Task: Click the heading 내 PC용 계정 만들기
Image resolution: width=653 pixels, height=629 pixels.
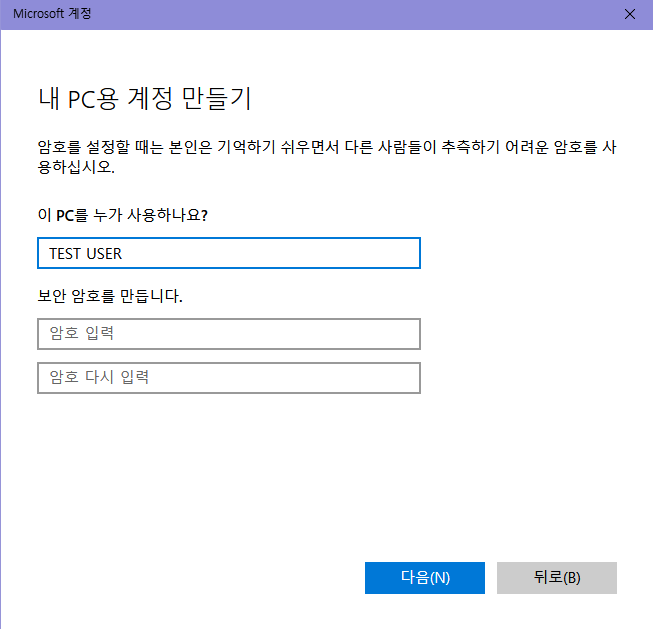Action: (145, 99)
